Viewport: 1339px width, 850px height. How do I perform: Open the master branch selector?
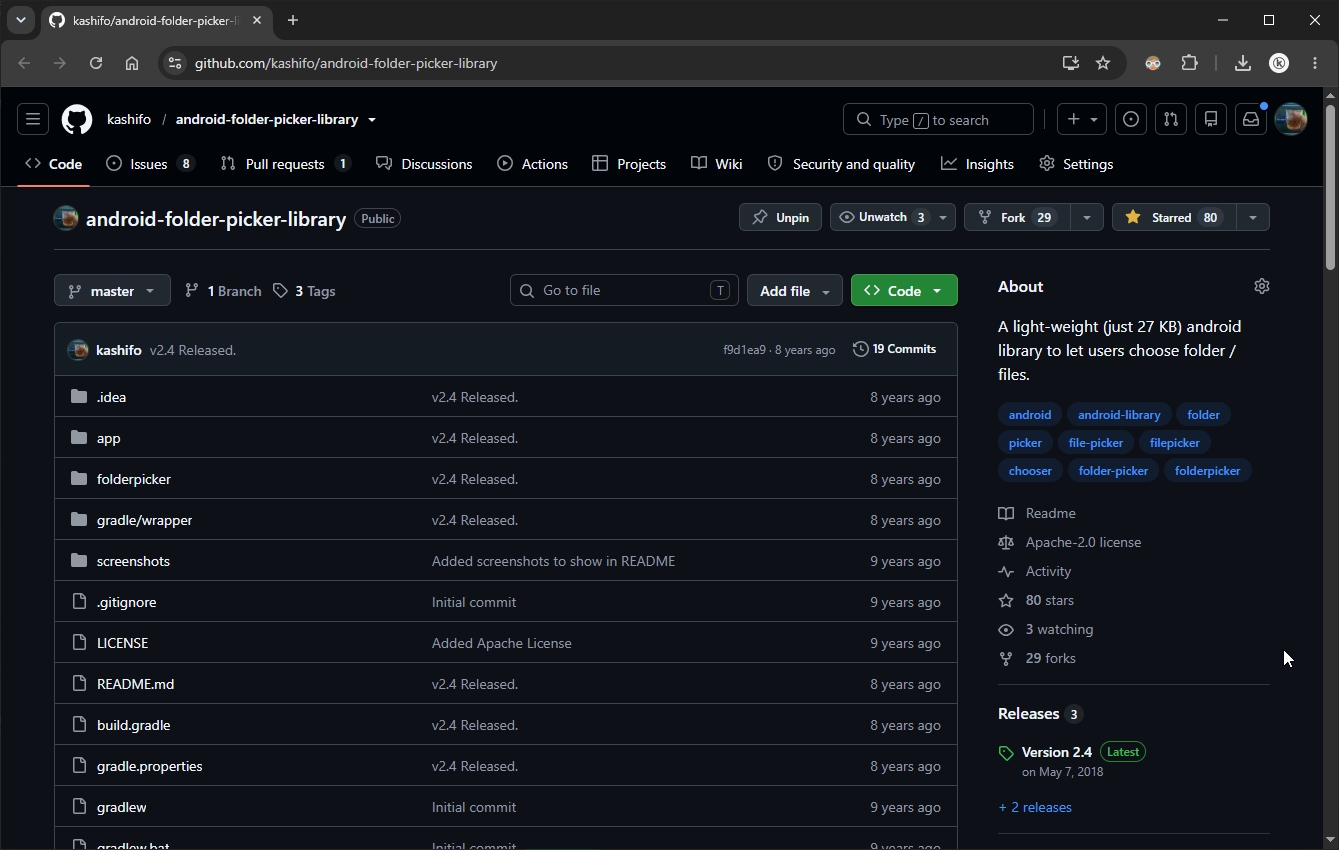click(112, 291)
